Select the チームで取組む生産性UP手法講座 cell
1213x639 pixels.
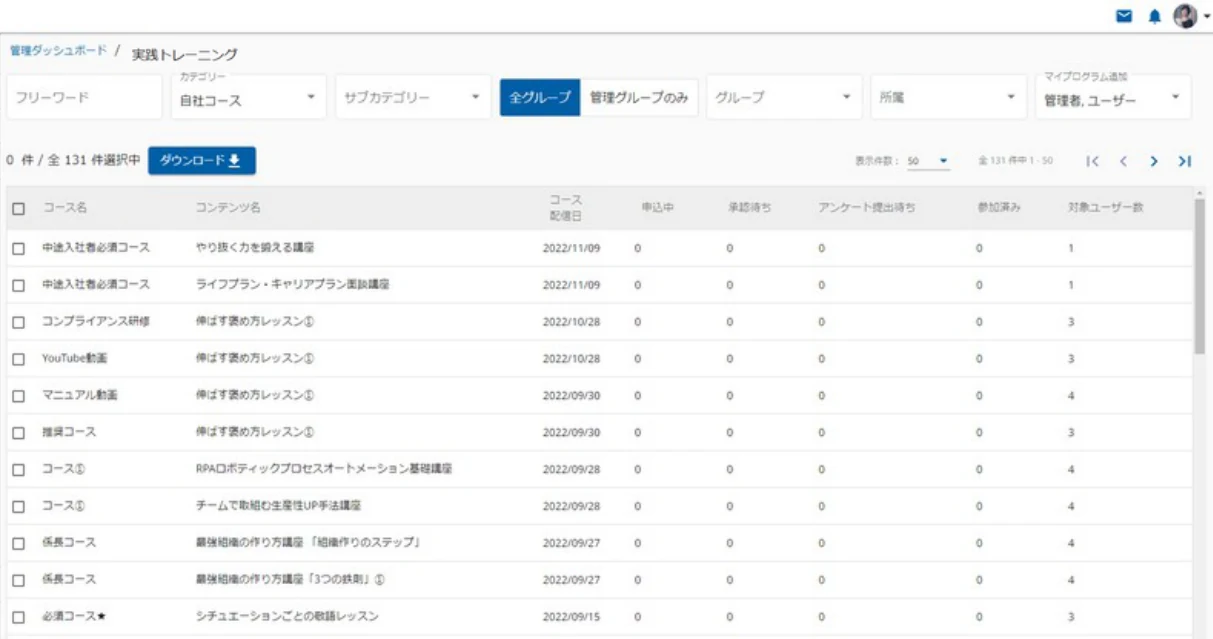278,507
